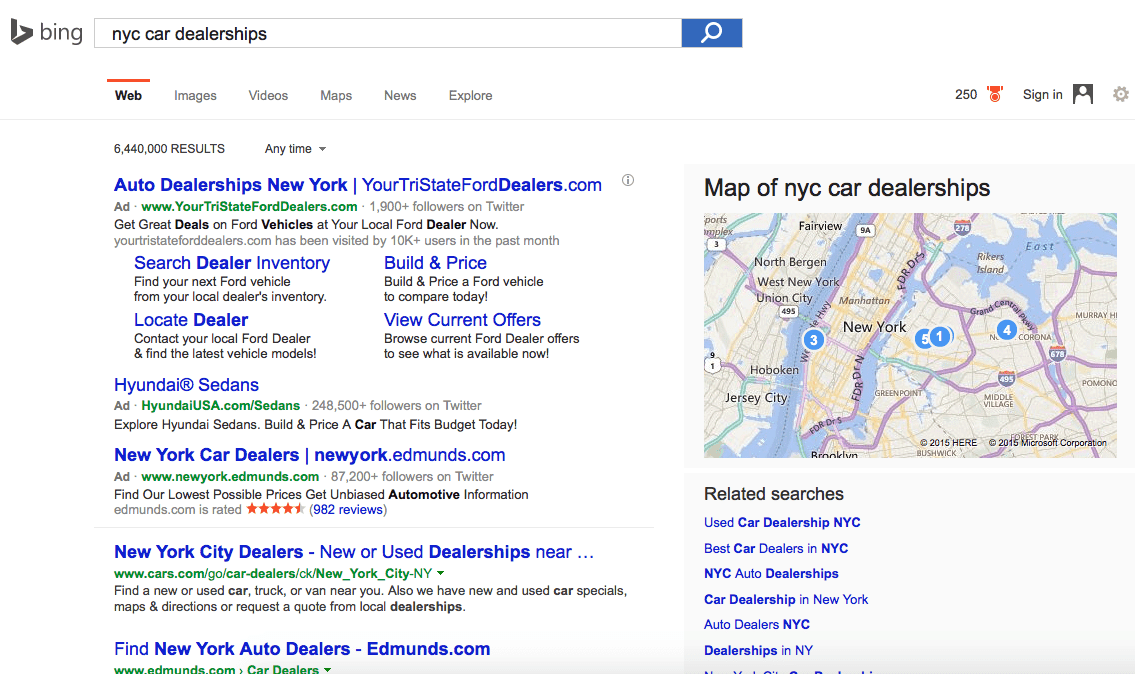Switch to the Web tab

[x=128, y=96]
